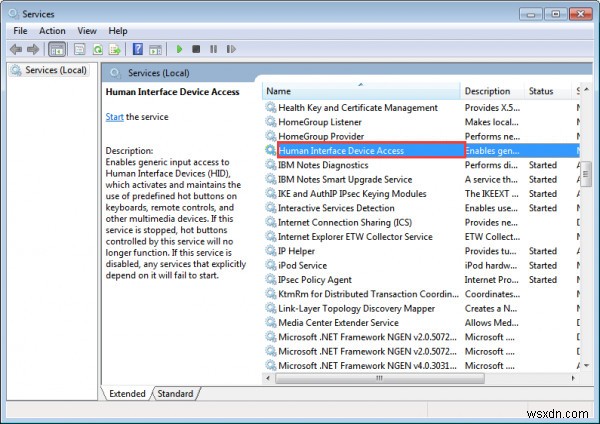This screenshot has width=600, height=424.
Task: Click 'ETW Collect...' description cell
Action: 492,236
